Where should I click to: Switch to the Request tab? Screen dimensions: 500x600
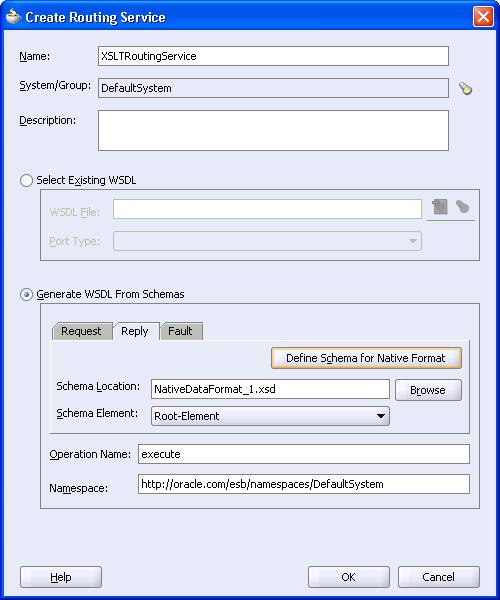[x=81, y=331]
